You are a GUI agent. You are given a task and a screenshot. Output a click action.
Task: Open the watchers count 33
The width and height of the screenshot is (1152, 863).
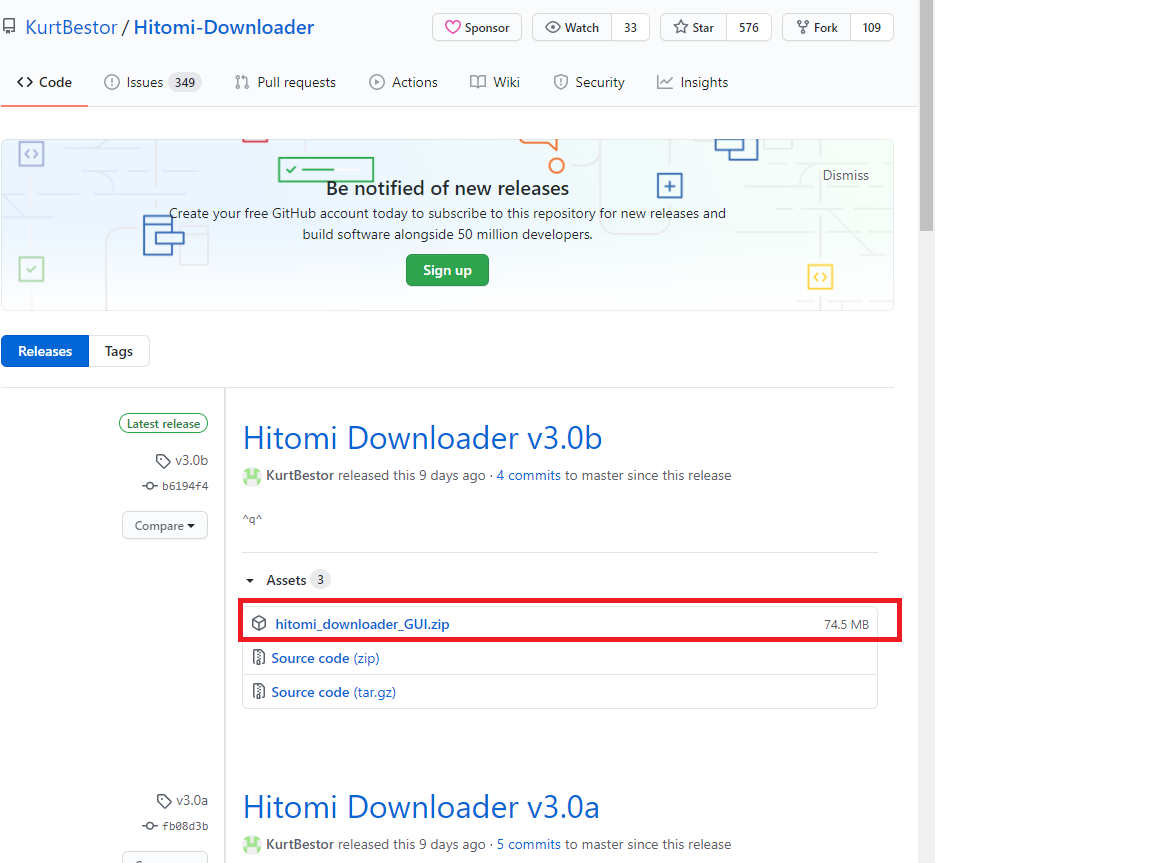pyautogui.click(x=630, y=27)
